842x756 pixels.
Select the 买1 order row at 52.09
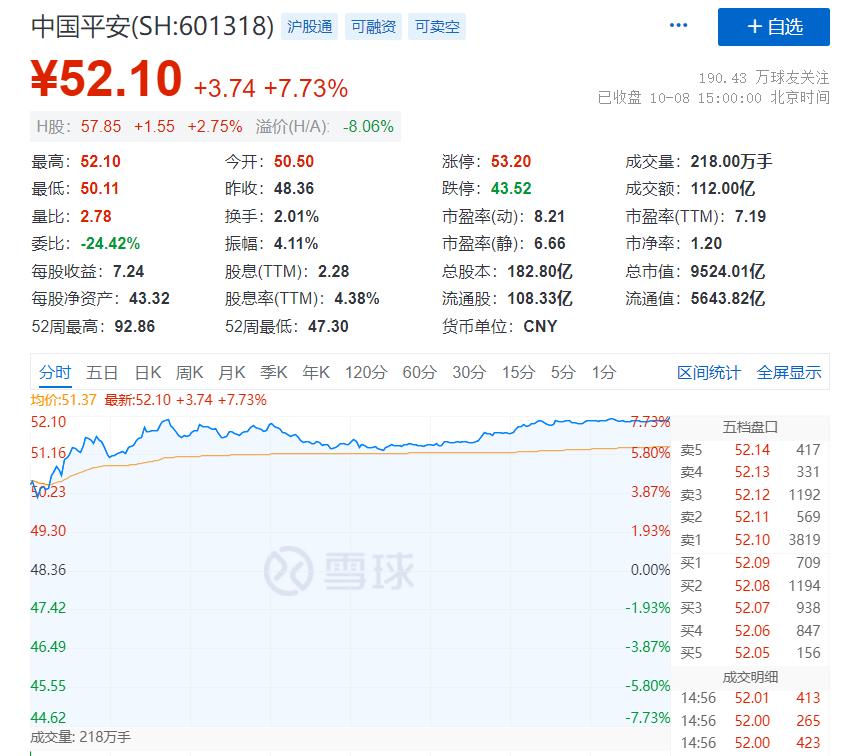[750, 563]
